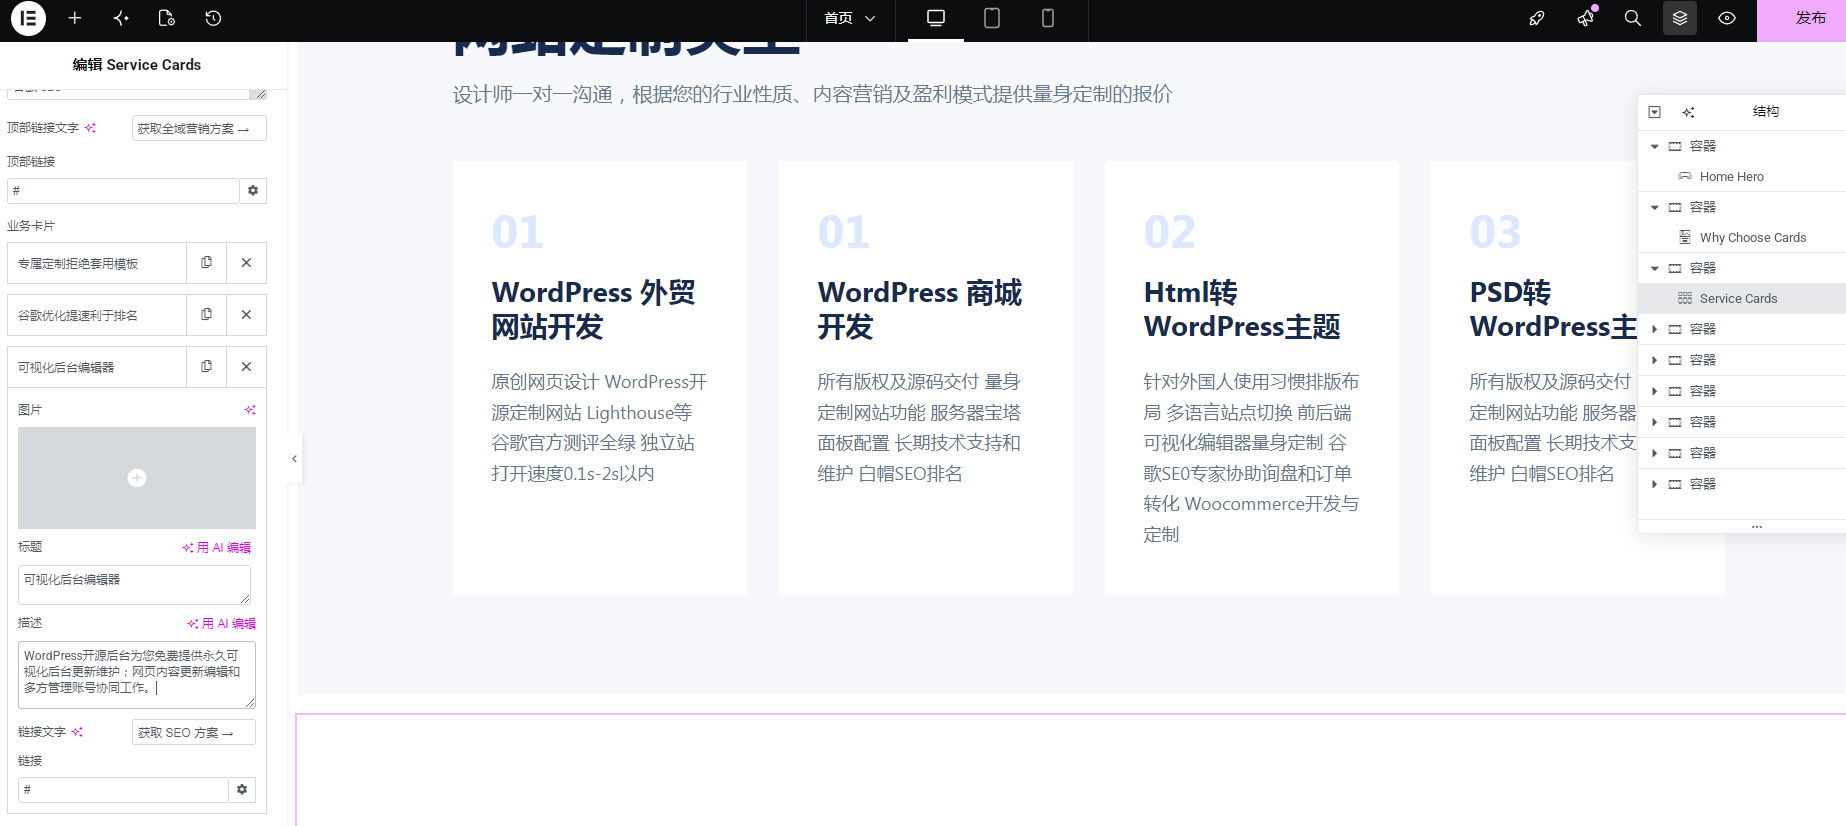Open the AI sparkle tool in top bar
This screenshot has width=1846, height=826.
[121, 18]
